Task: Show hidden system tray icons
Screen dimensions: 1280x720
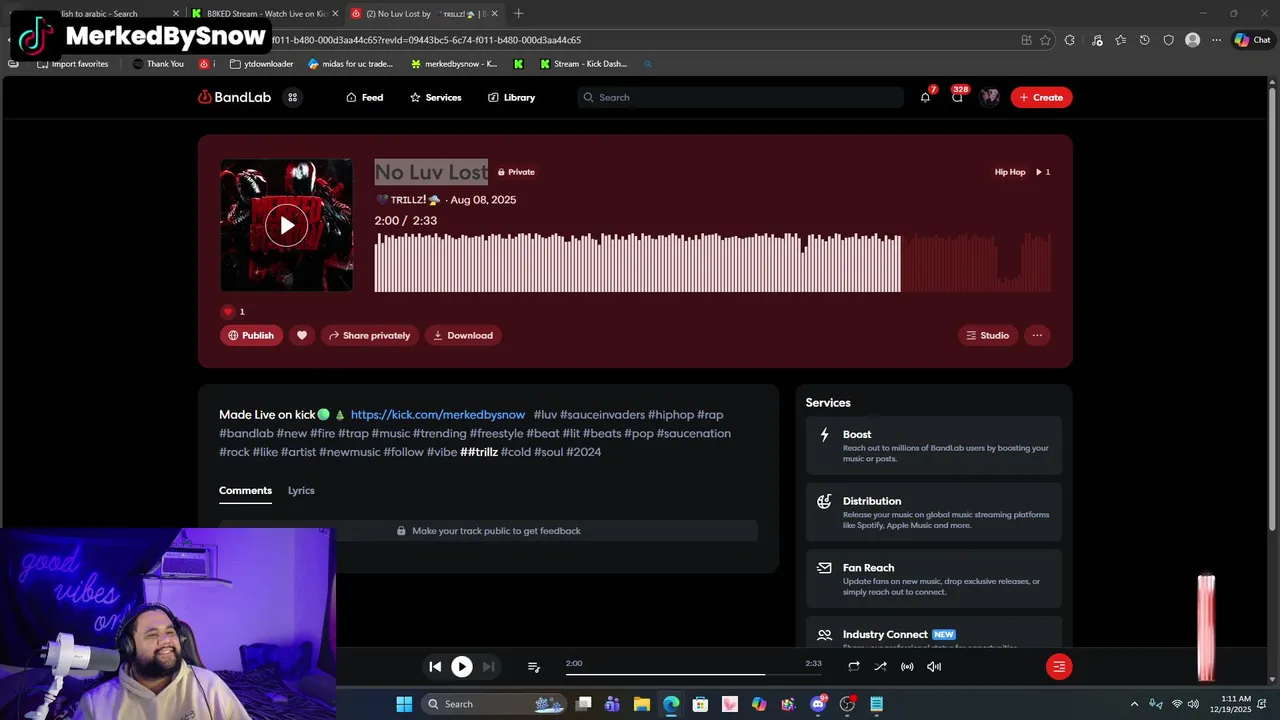Action: click(1134, 704)
